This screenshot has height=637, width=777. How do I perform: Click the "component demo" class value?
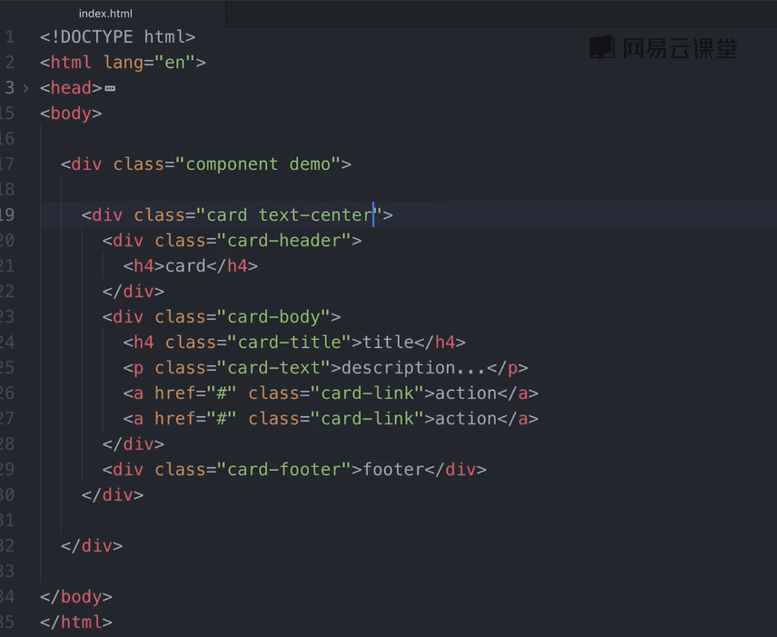[258, 165]
